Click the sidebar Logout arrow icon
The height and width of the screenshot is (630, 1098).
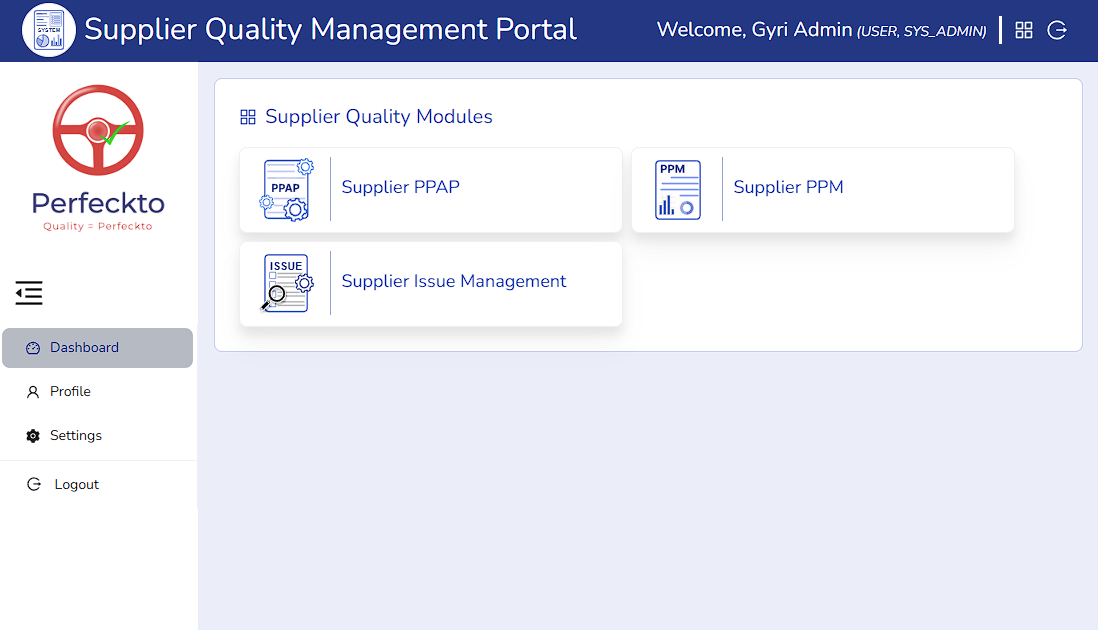click(x=34, y=484)
